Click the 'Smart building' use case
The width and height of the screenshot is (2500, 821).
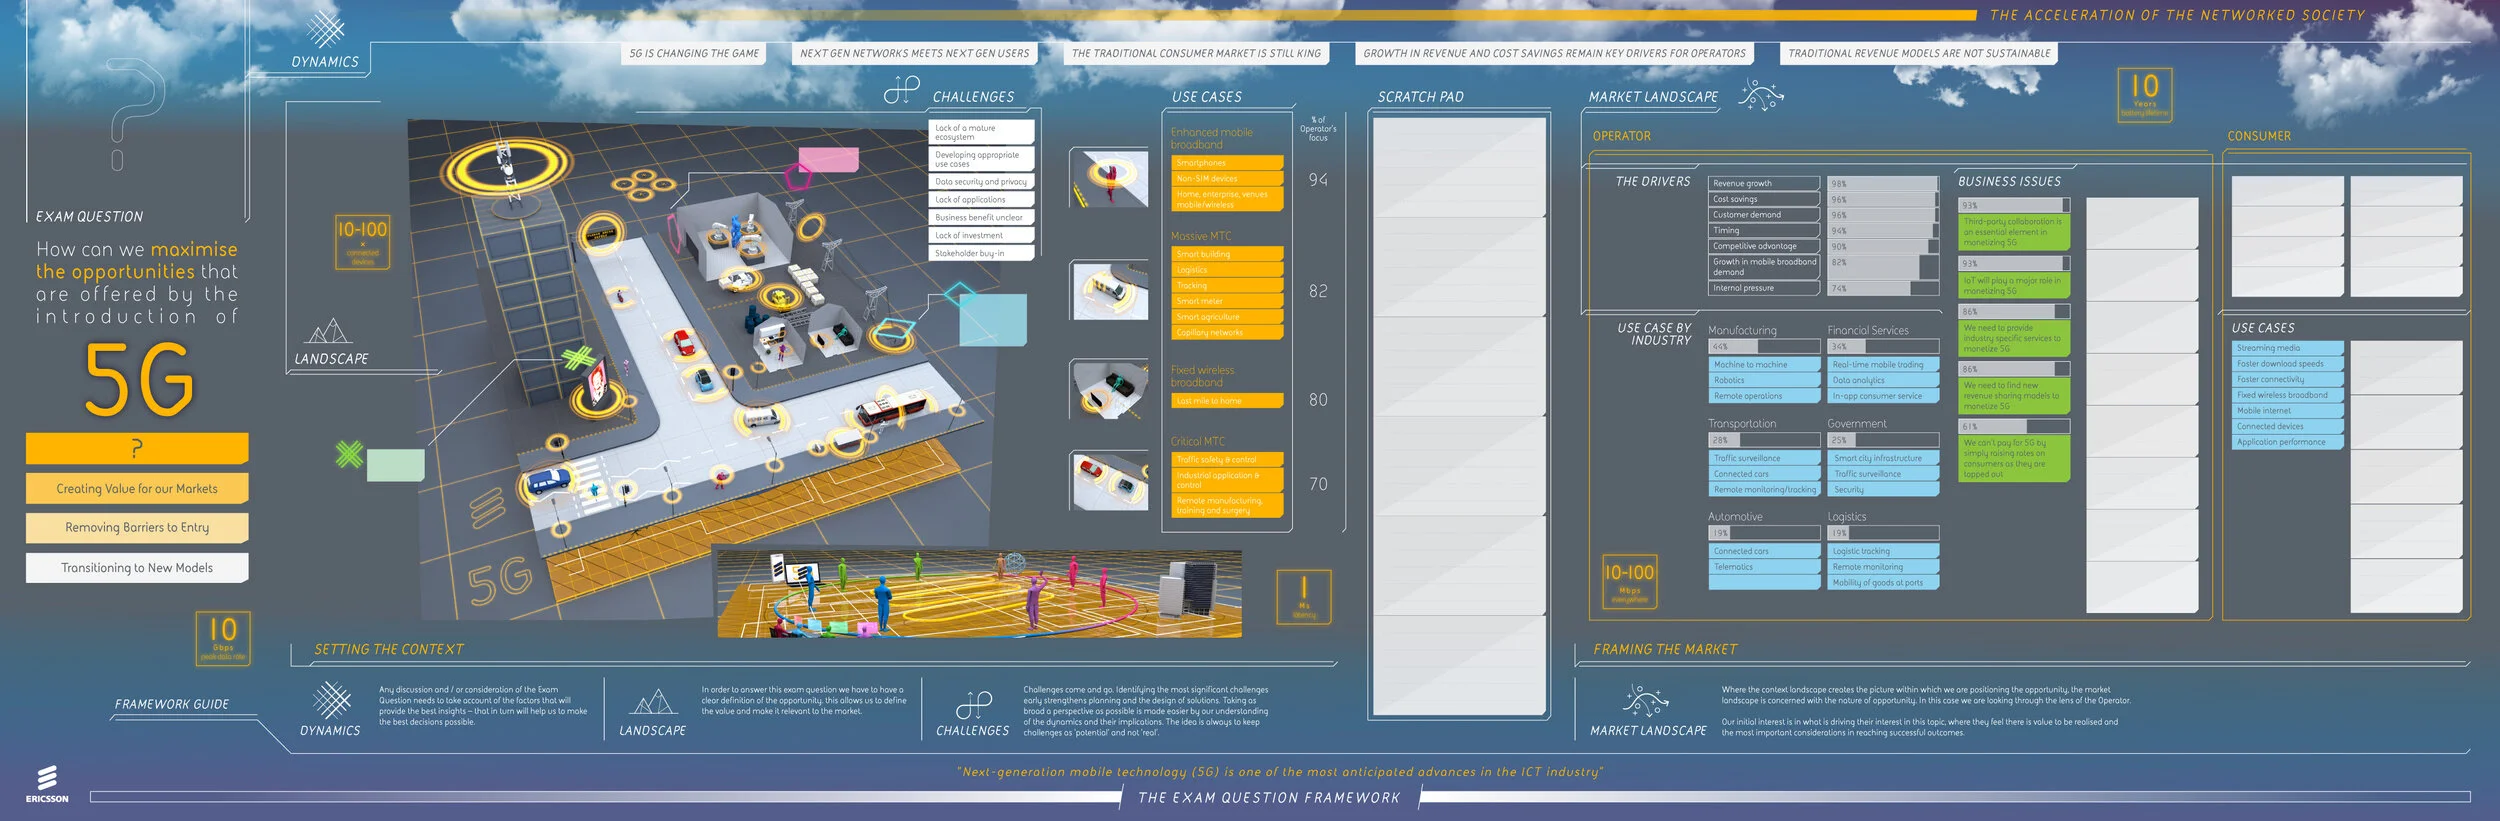[x=1227, y=254]
